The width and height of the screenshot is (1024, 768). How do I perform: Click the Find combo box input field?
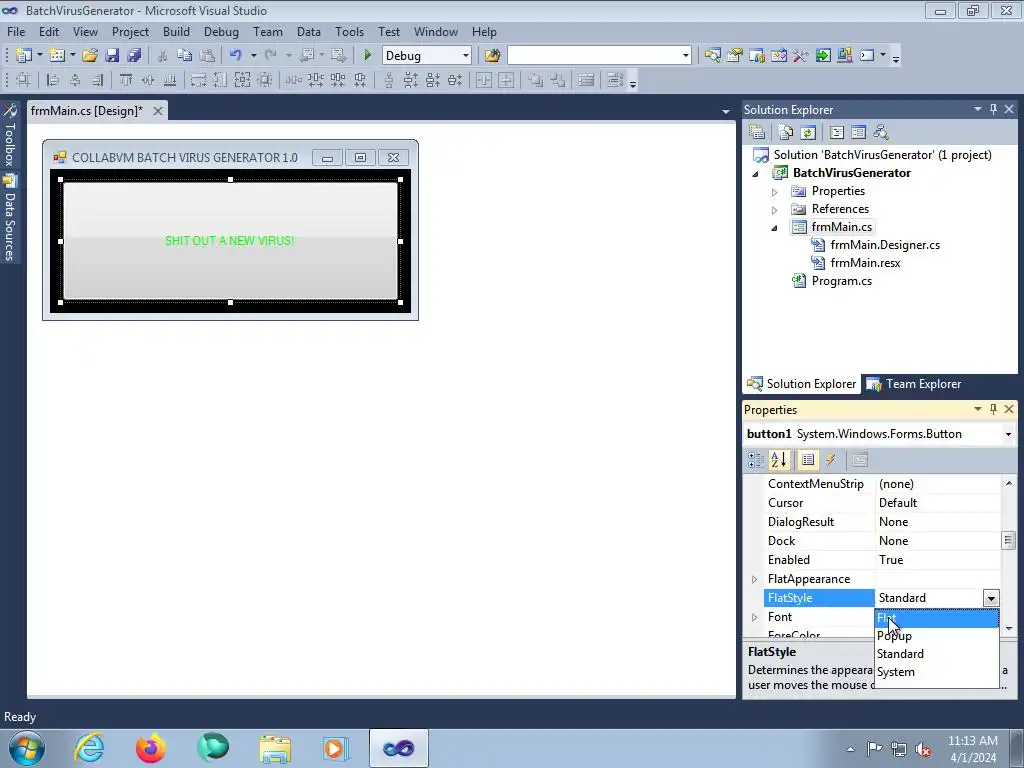click(594, 56)
